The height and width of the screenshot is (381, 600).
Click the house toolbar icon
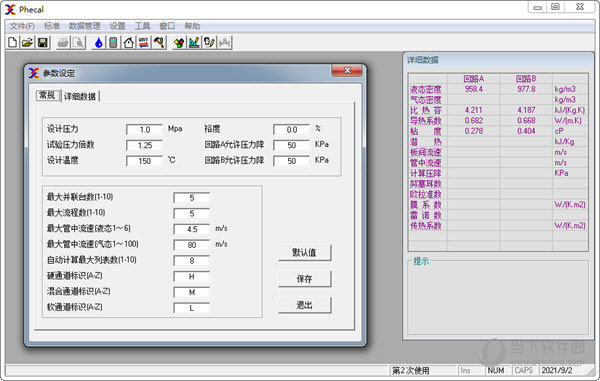coord(129,42)
